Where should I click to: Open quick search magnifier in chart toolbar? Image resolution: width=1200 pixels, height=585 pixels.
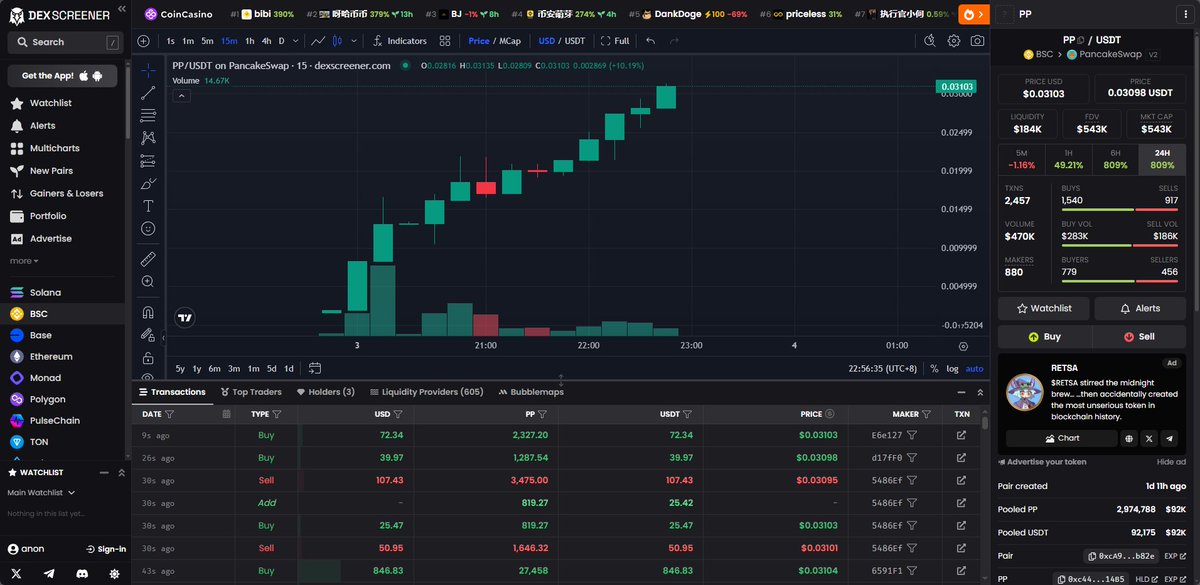tap(929, 41)
